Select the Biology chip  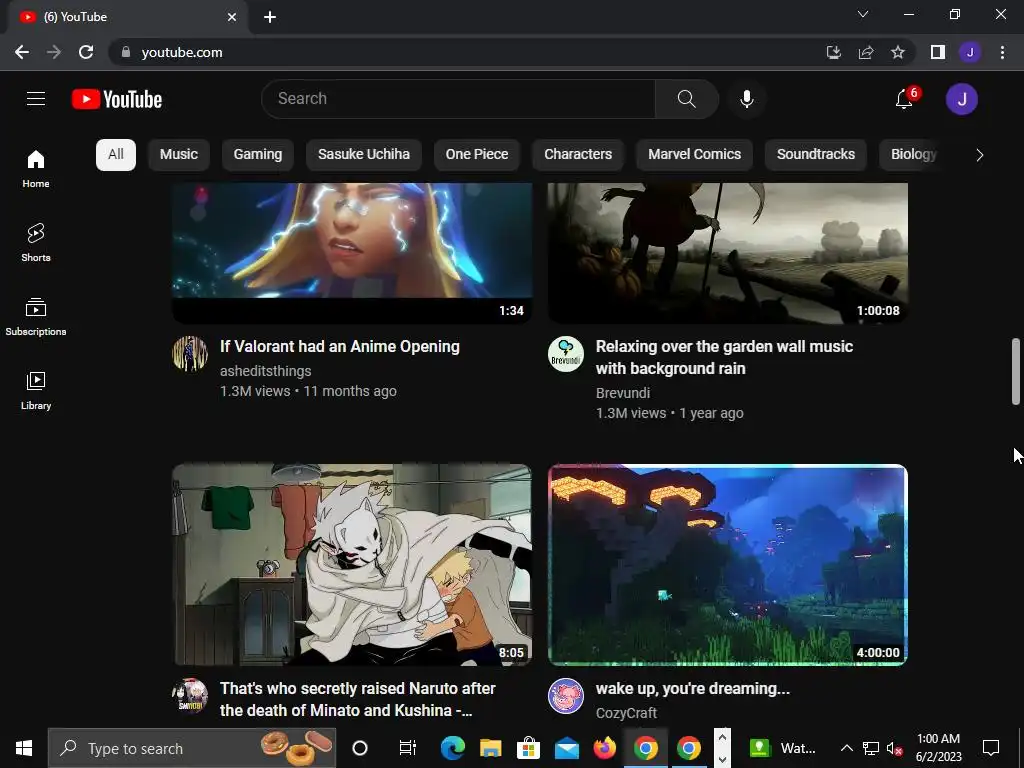click(913, 155)
